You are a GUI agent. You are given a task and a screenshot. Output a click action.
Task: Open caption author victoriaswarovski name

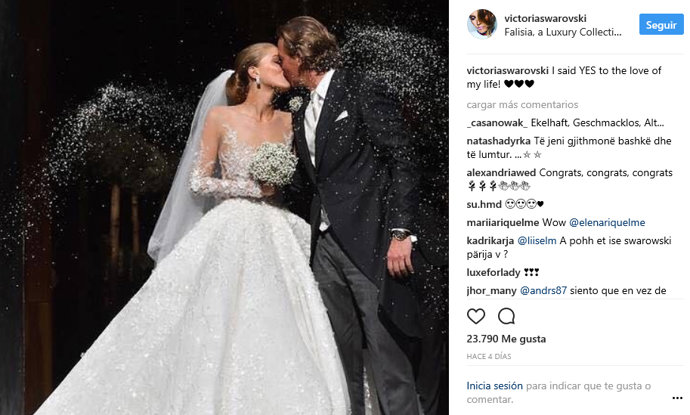coord(507,71)
